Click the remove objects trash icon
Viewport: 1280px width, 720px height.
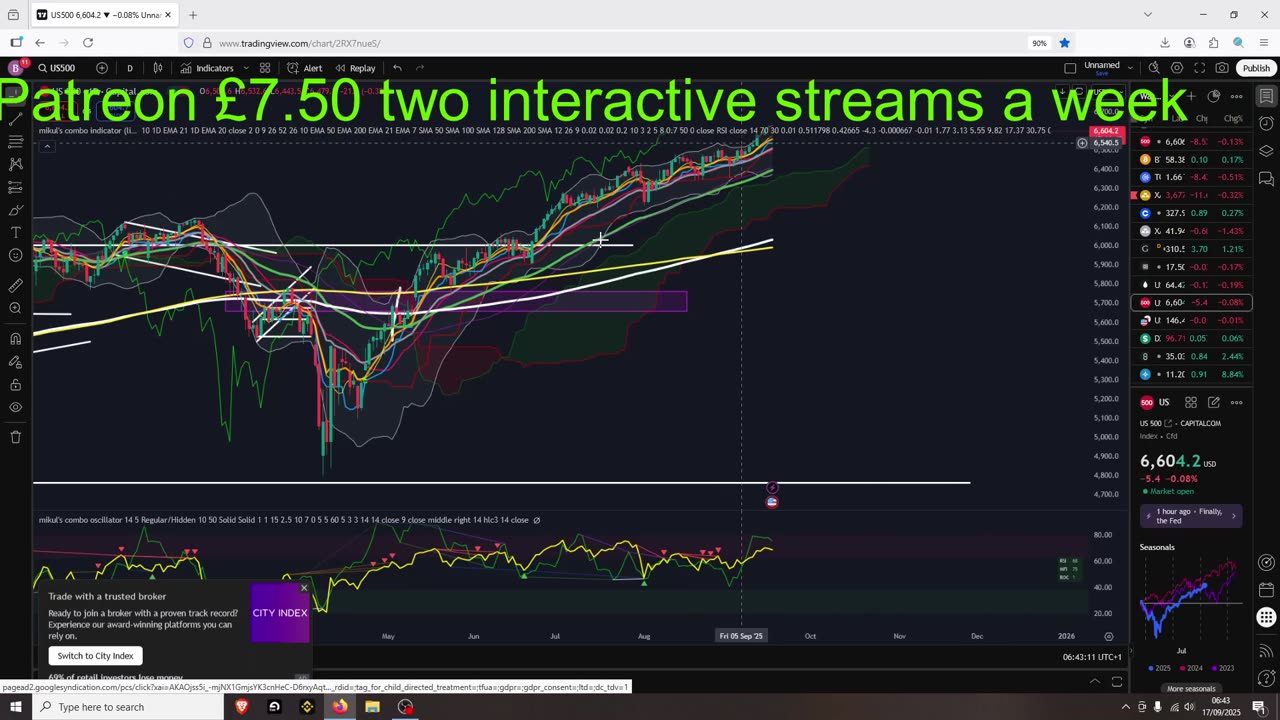pos(15,437)
